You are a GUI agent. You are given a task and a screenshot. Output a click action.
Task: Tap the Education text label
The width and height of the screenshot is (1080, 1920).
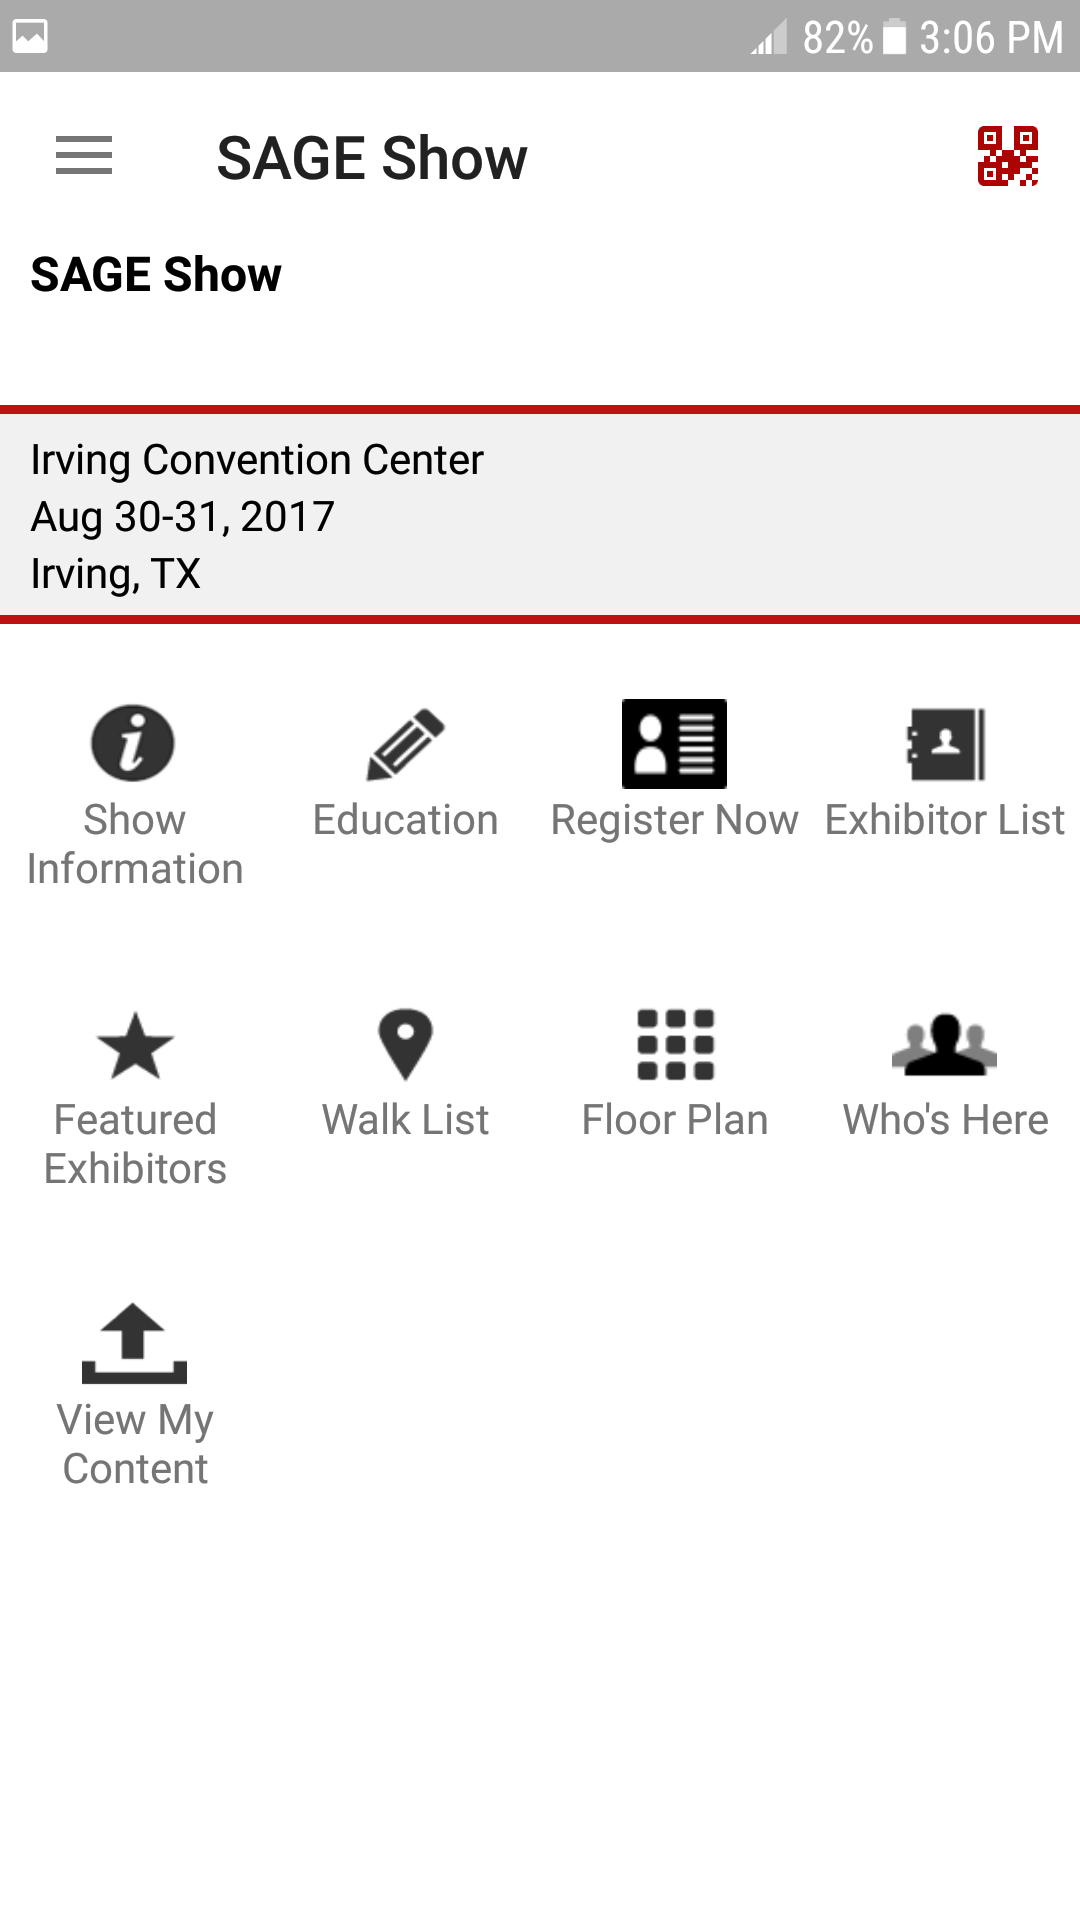tap(405, 820)
